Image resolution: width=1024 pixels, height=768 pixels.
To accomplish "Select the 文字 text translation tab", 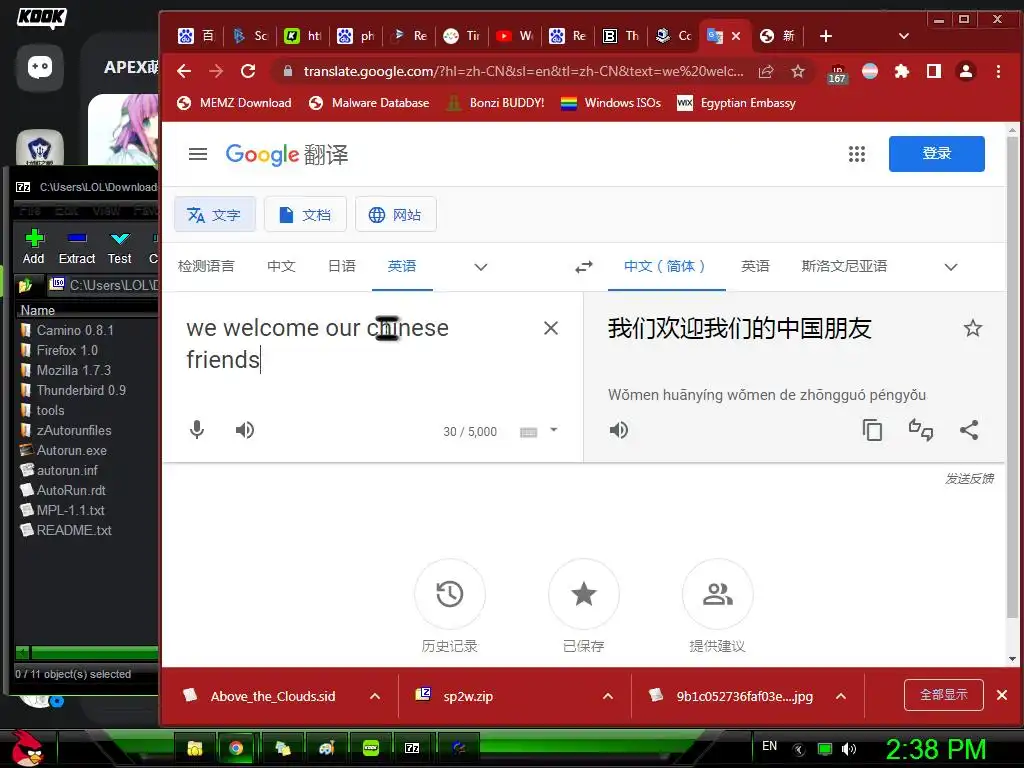I will (214, 214).
